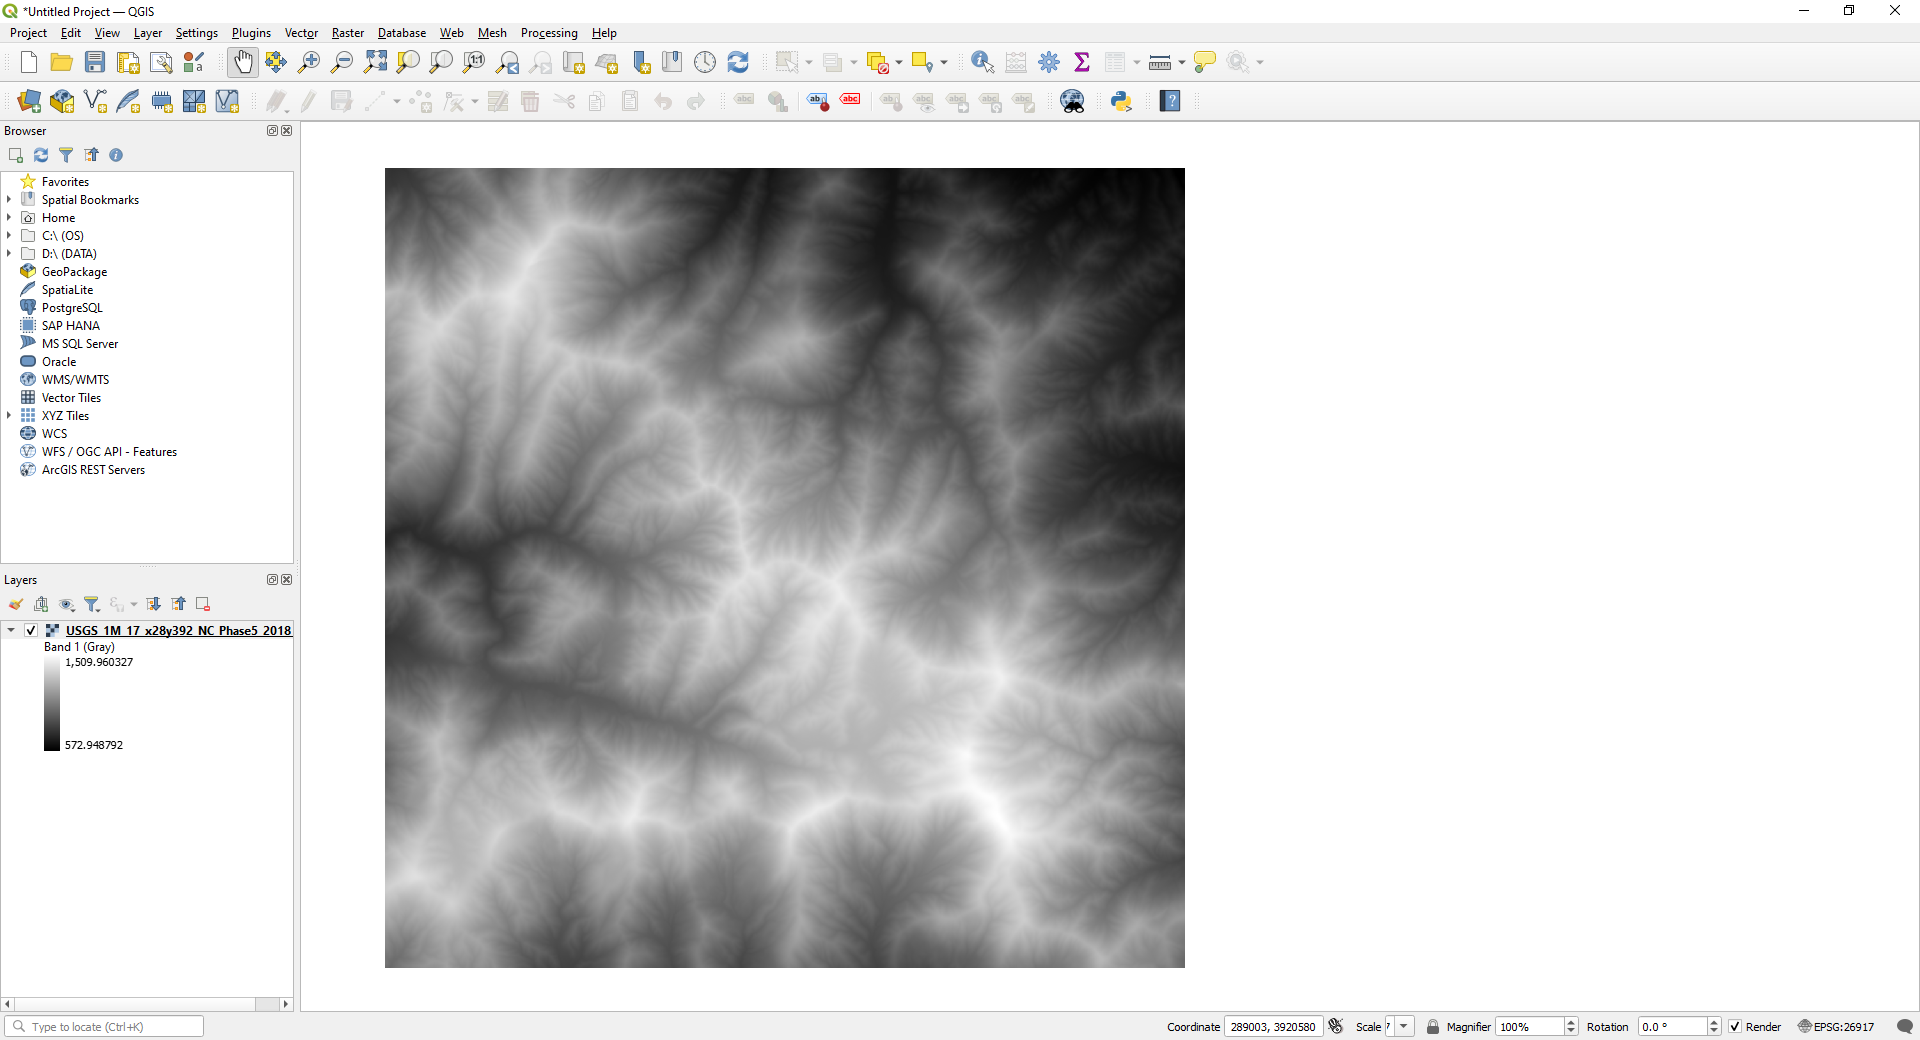Select the Zoom Out magnifier tool
The image size is (1920, 1040).
[342, 62]
